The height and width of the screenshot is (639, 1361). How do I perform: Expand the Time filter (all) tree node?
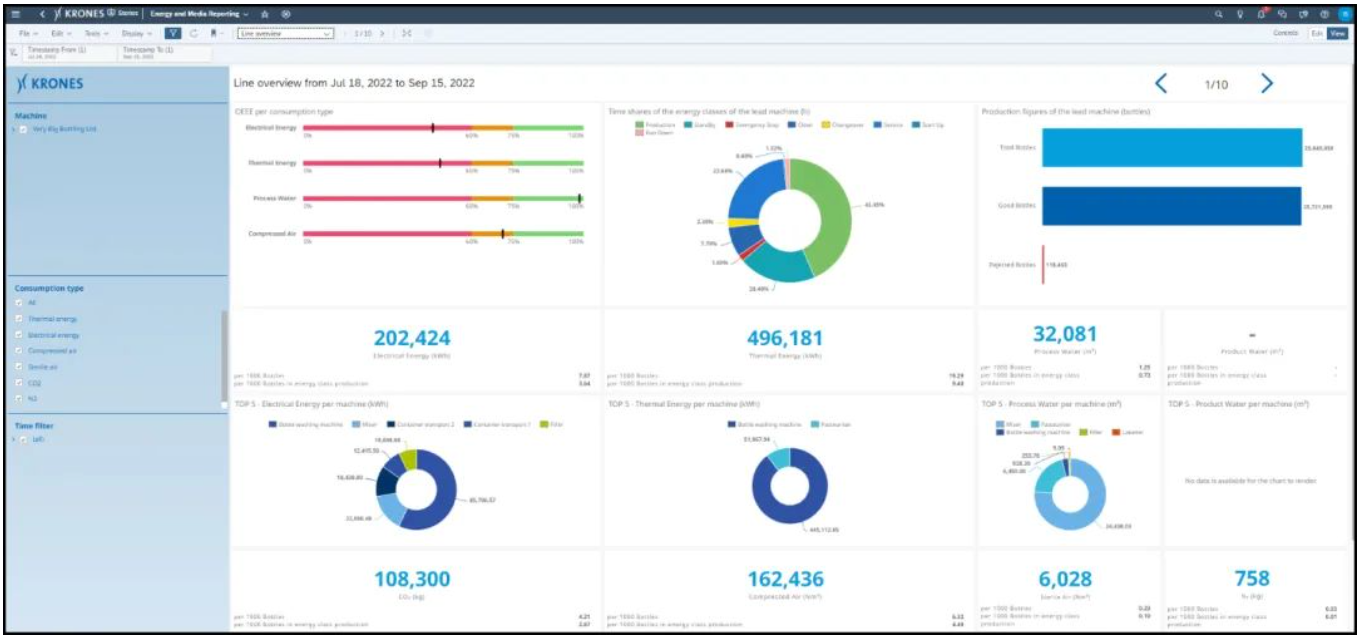[13, 439]
